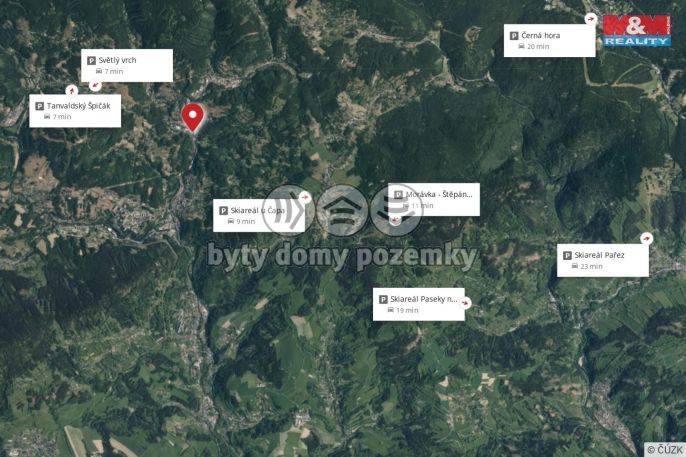
Task: Open the Morávka - Štěpán info card
Action: coord(434,199)
